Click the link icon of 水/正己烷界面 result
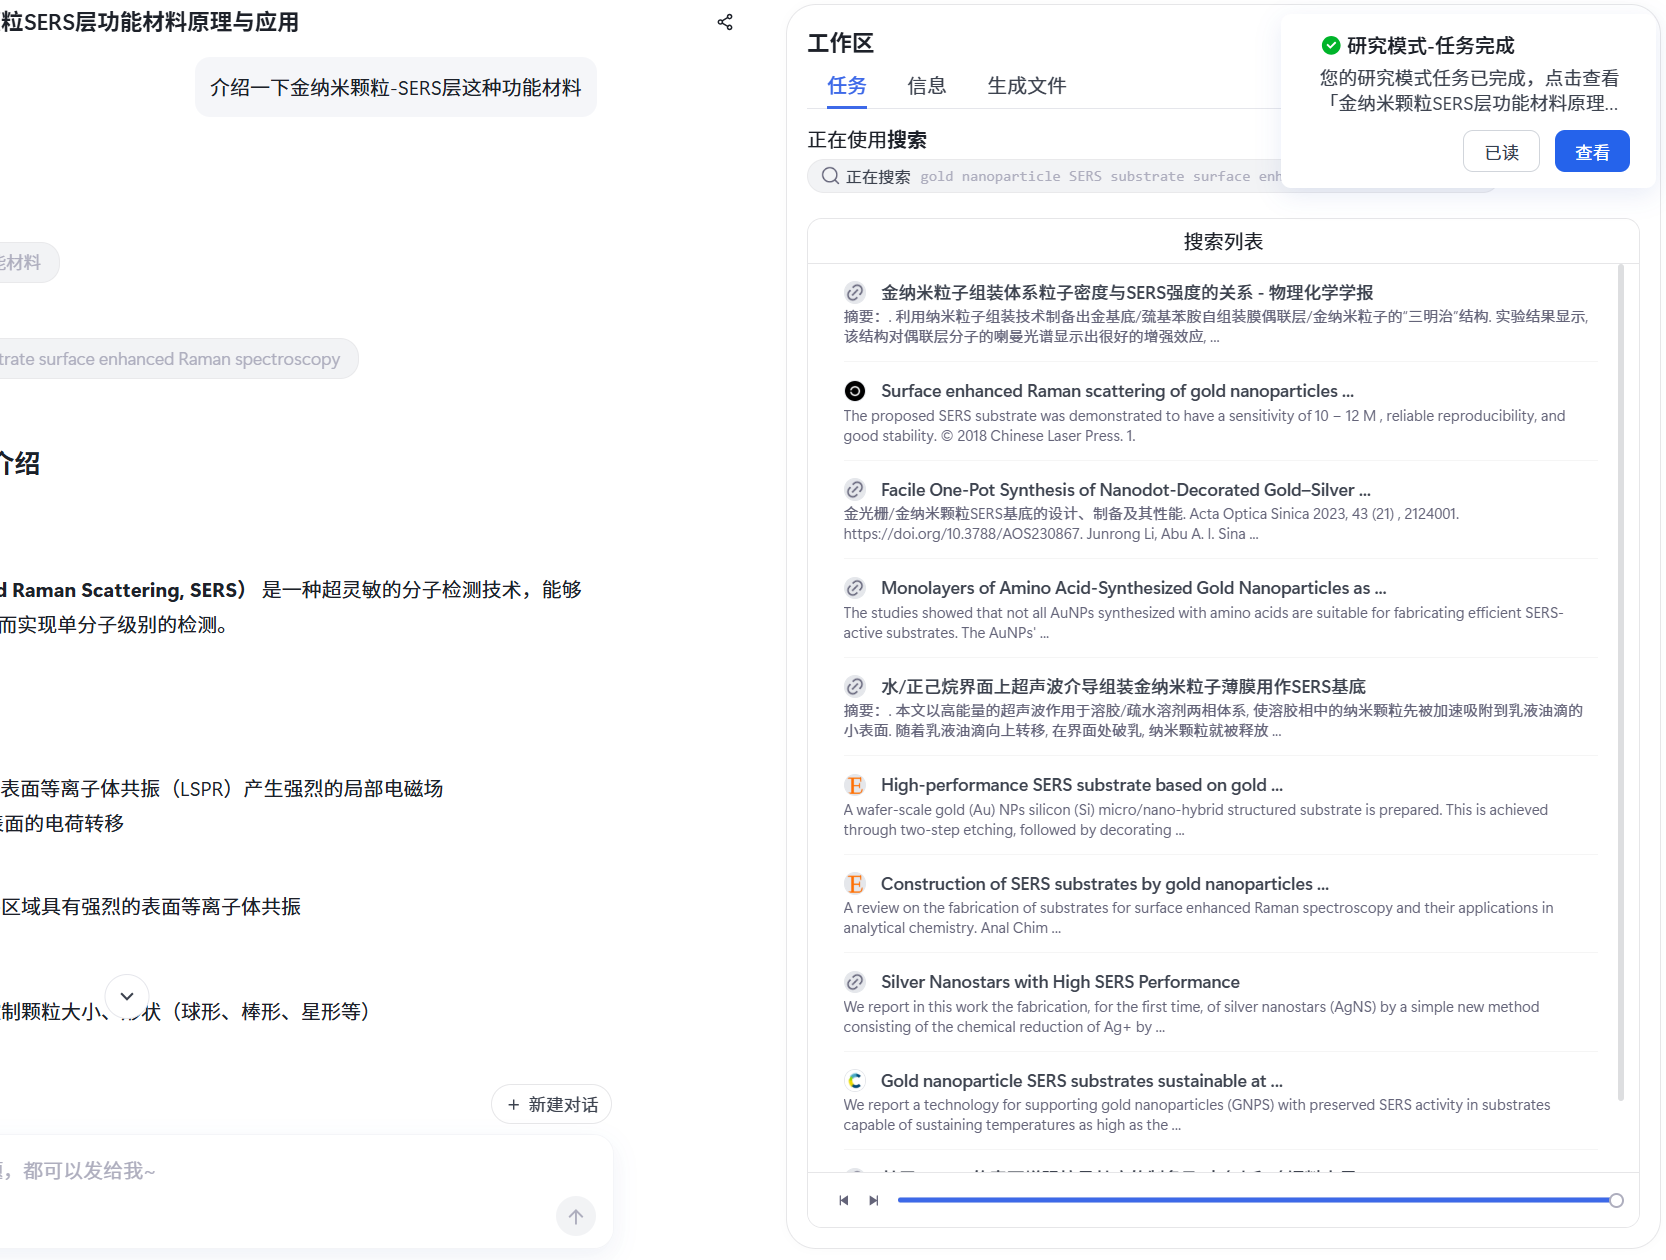Viewport: 1666px width, 1260px height. pos(855,686)
